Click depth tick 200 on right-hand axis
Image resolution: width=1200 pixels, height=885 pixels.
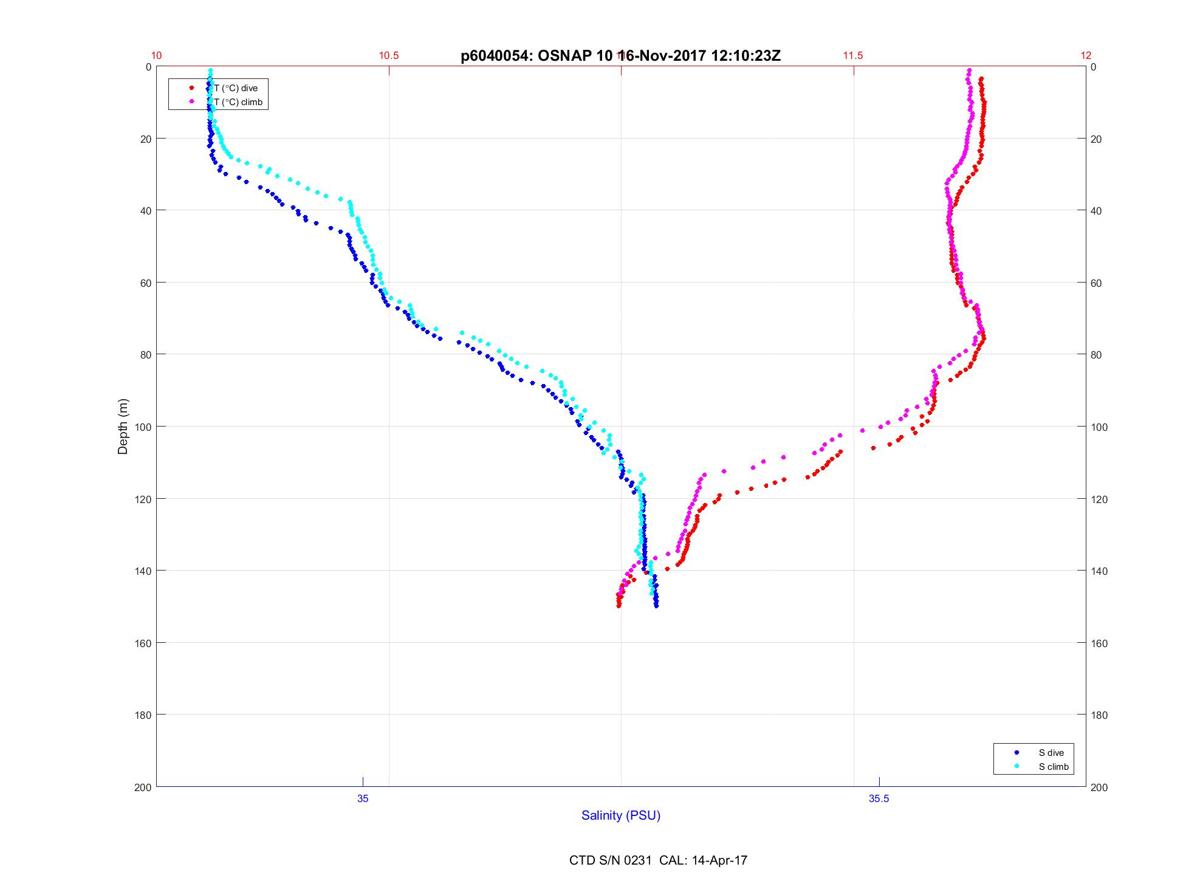1100,787
